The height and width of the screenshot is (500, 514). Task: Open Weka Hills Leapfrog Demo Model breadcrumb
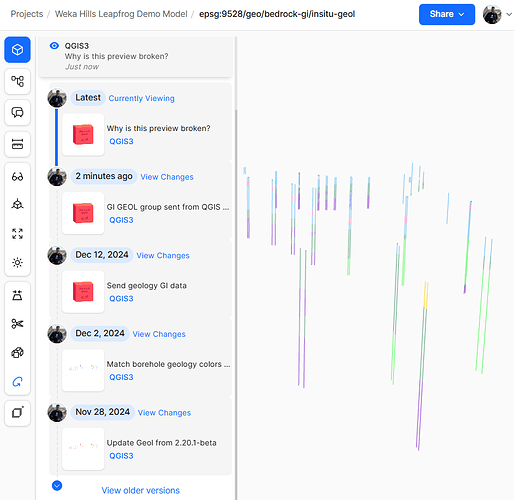pos(121,14)
